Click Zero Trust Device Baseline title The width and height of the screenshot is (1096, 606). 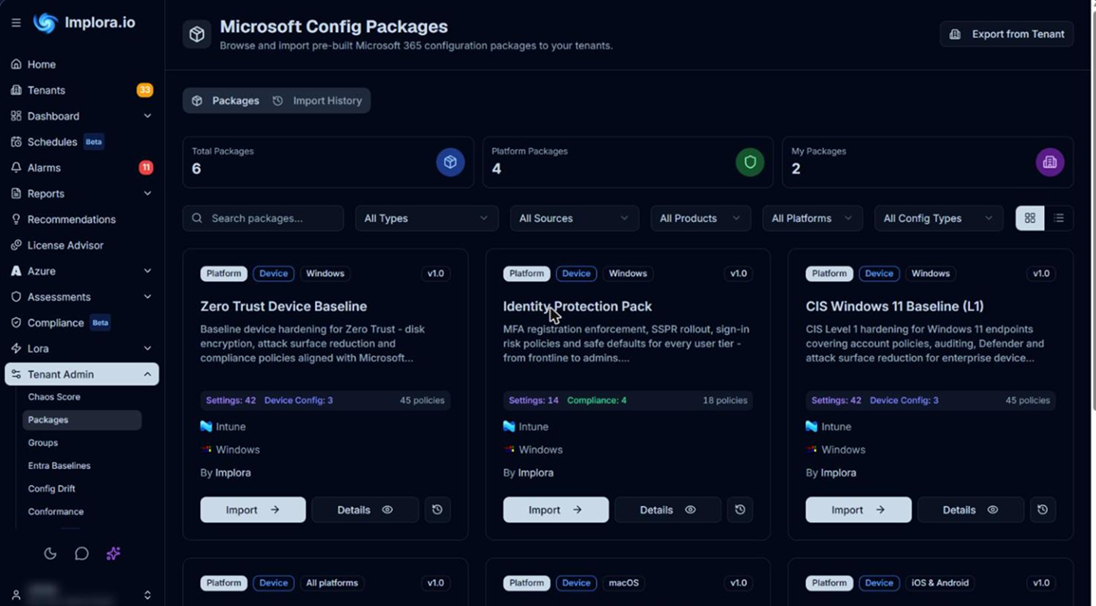tap(283, 306)
